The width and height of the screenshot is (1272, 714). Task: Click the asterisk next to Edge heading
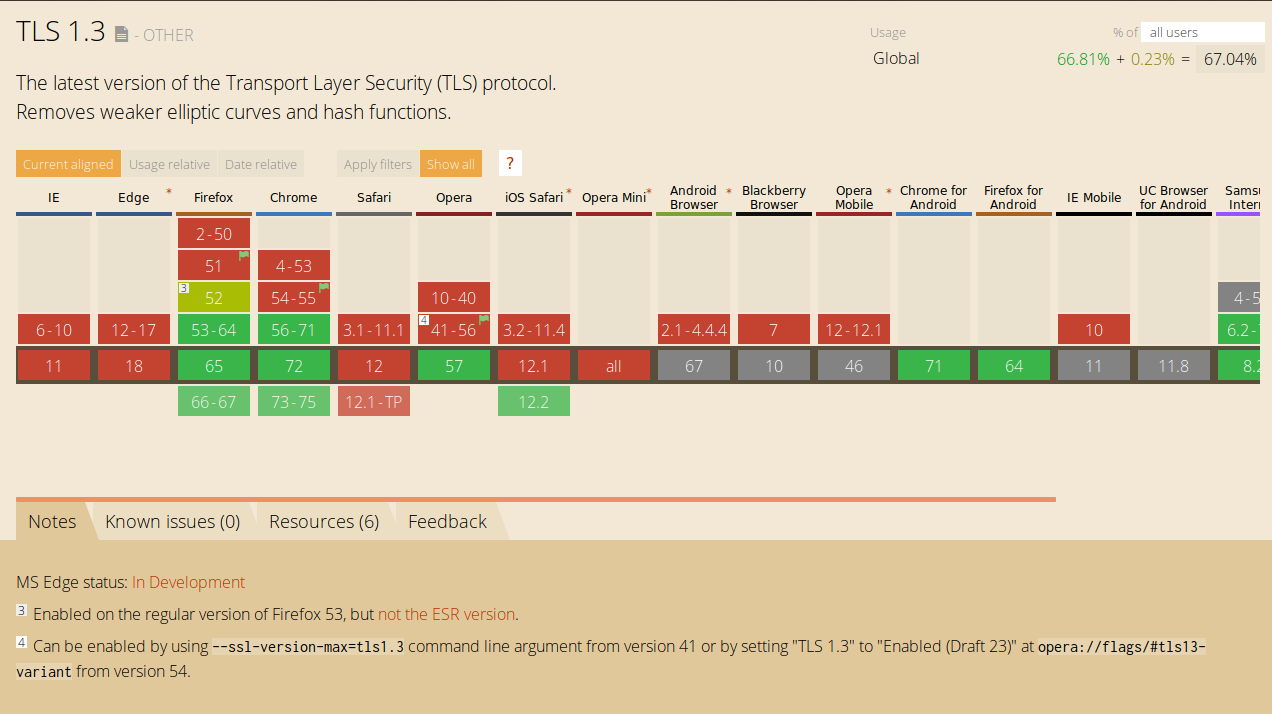[x=168, y=191]
